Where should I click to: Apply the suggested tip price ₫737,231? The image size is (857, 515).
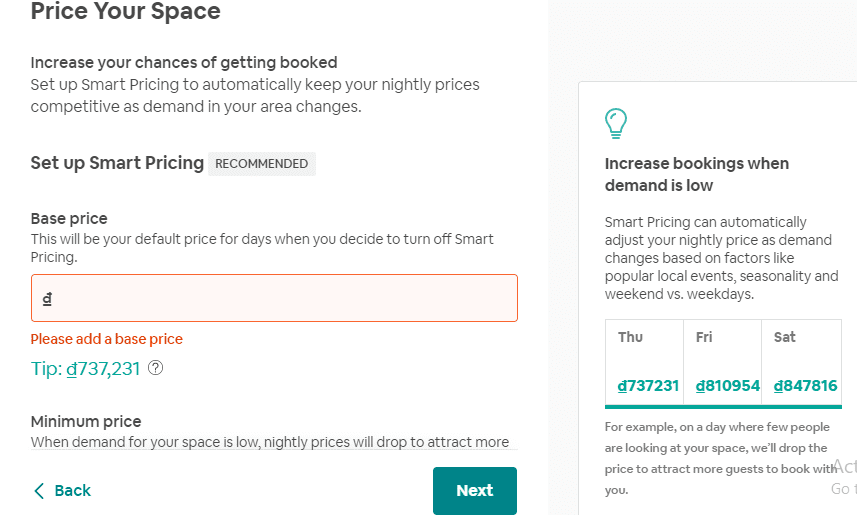tap(103, 369)
